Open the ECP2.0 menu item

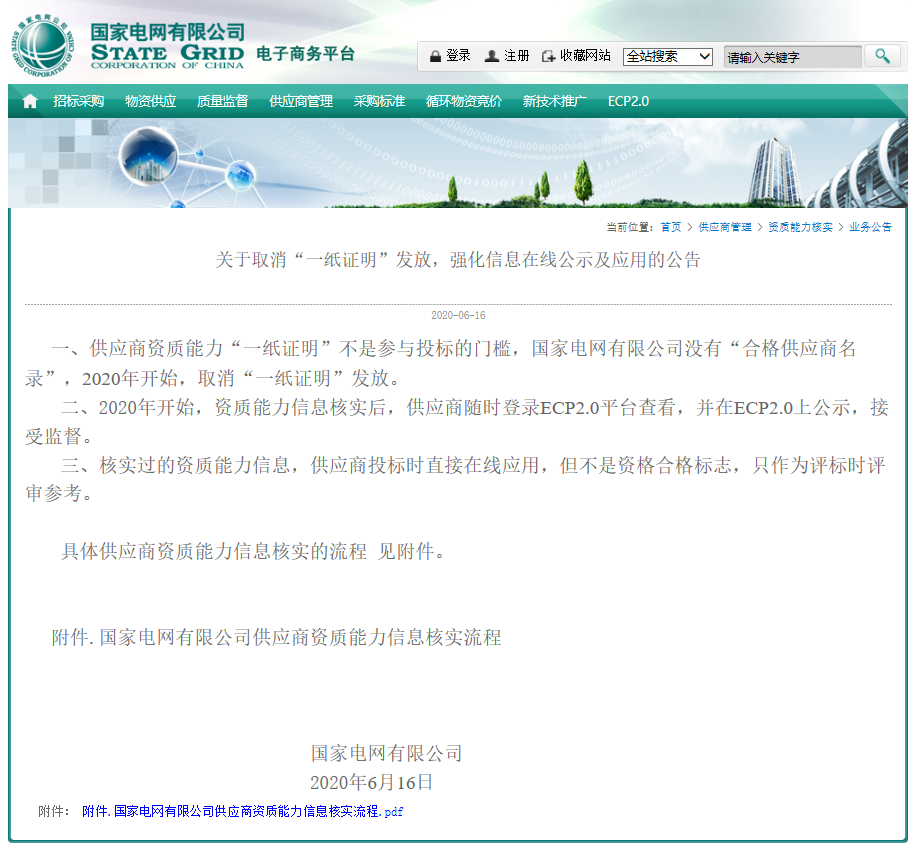(628, 100)
